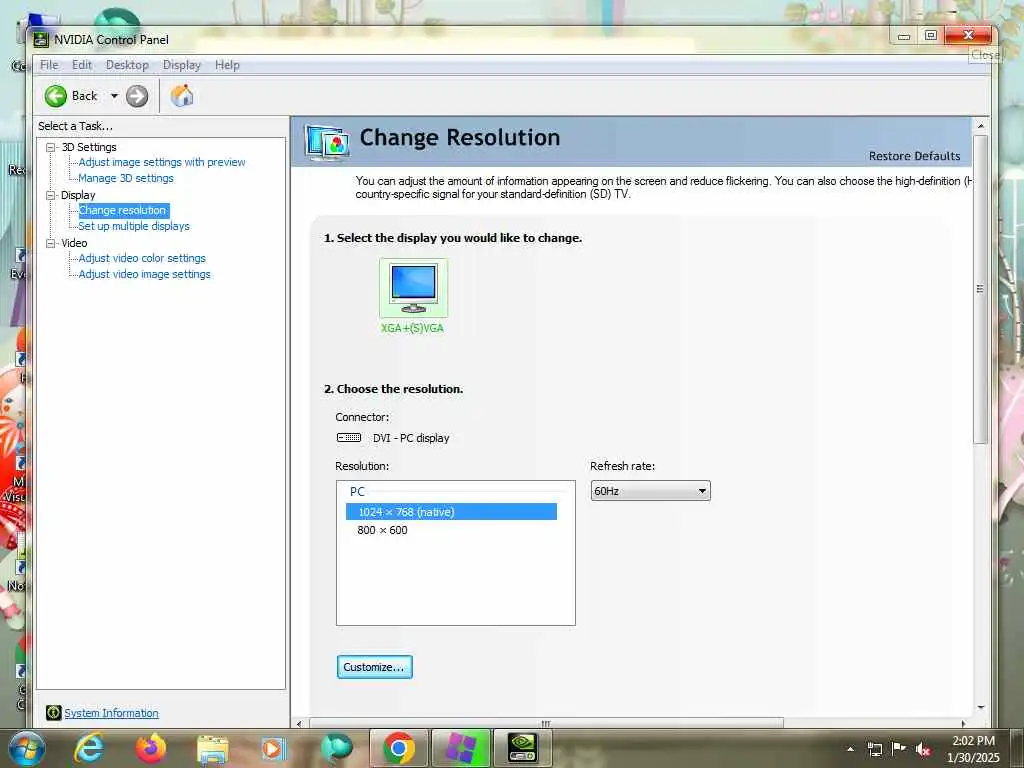Image resolution: width=1024 pixels, height=768 pixels.
Task: Collapse the 3D Settings tree node
Action: [x=50, y=147]
